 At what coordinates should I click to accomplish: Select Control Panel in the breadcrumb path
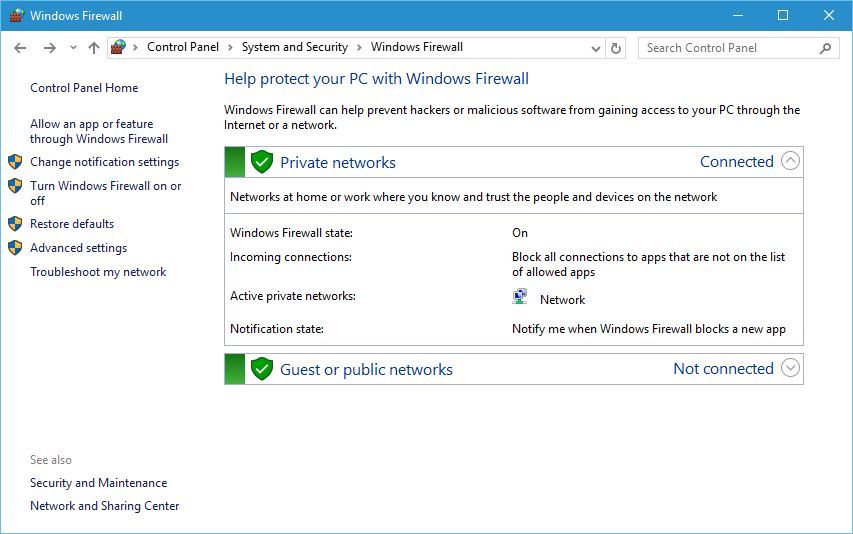tap(182, 47)
